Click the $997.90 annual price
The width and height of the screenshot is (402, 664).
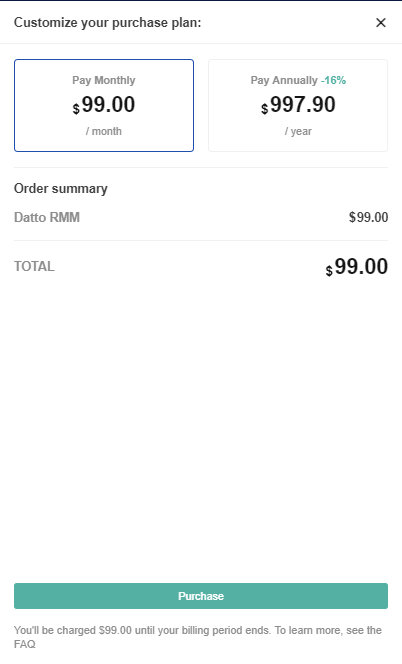point(298,105)
